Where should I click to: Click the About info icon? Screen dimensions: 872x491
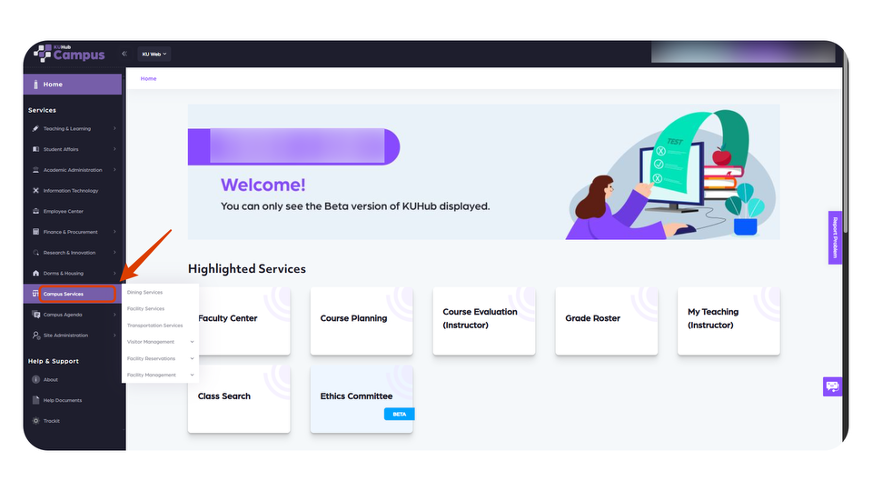click(x=36, y=379)
